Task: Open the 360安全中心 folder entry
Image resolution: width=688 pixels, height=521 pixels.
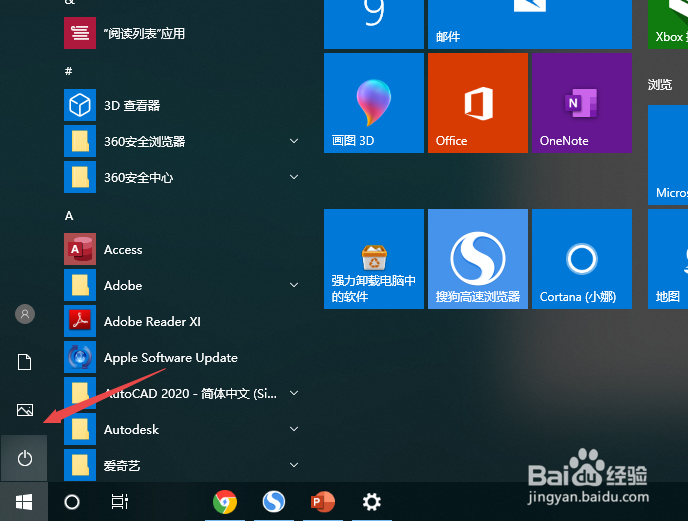Action: point(182,177)
